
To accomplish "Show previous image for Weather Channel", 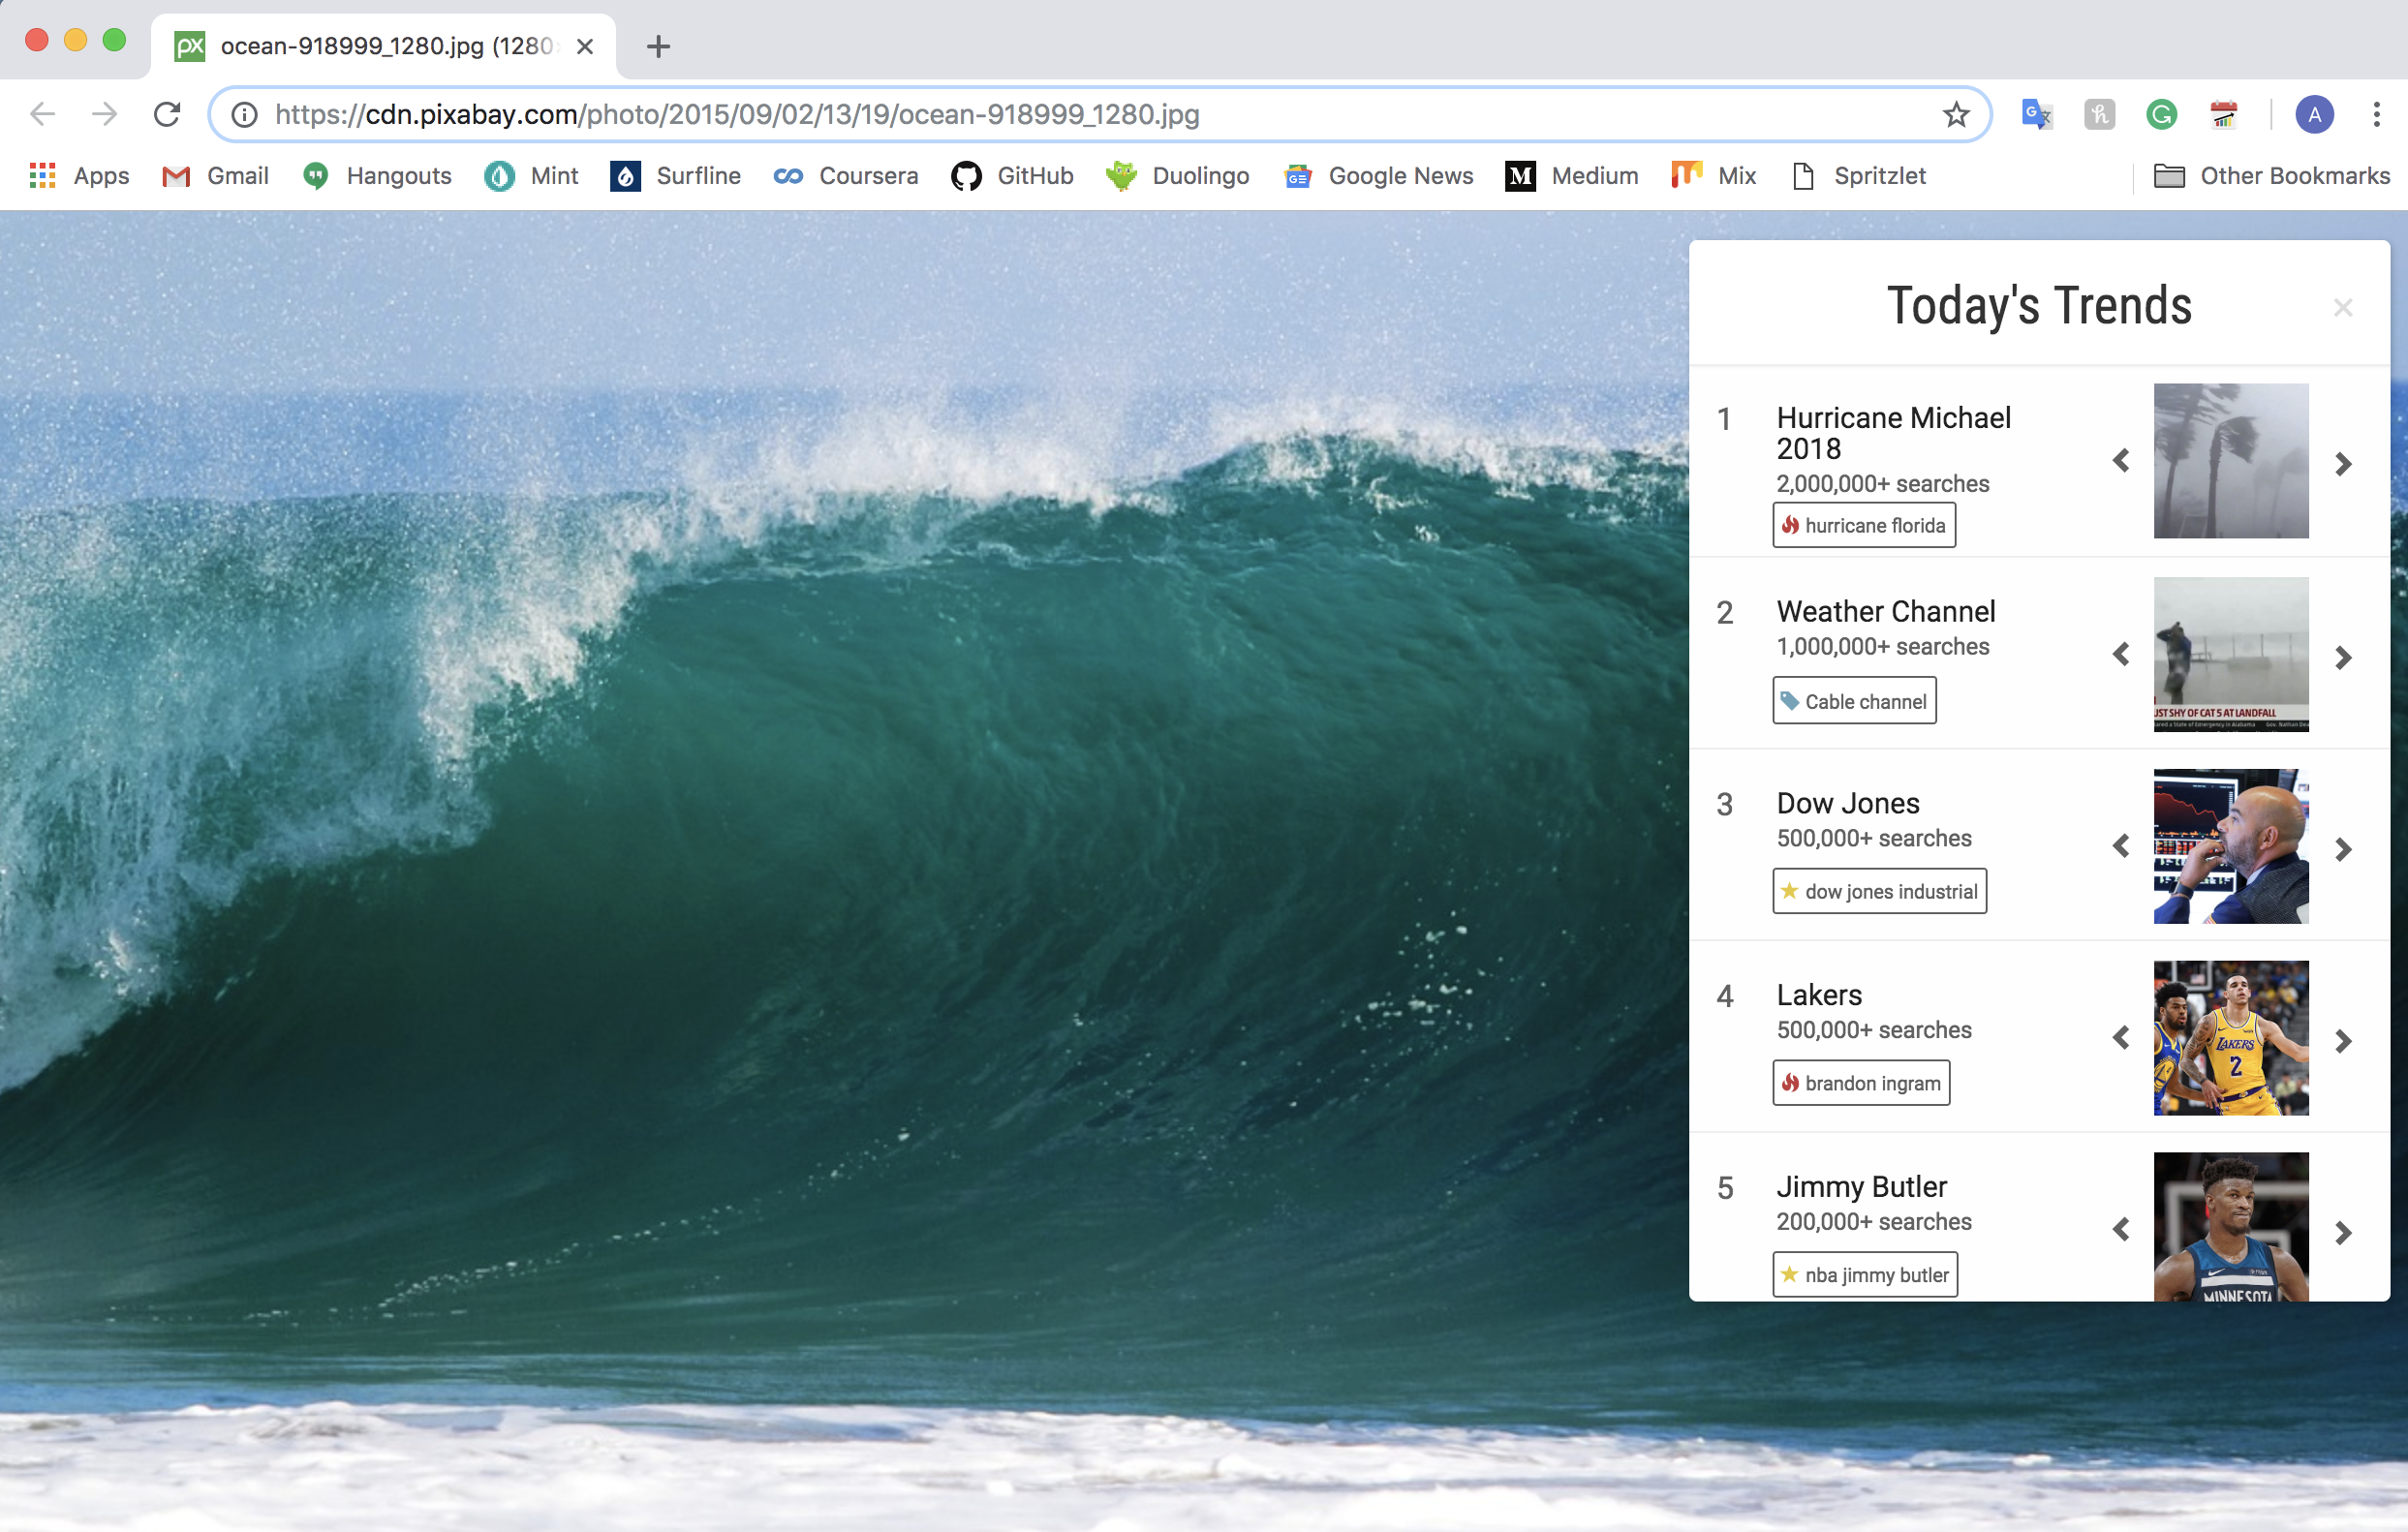I will tap(2120, 655).
